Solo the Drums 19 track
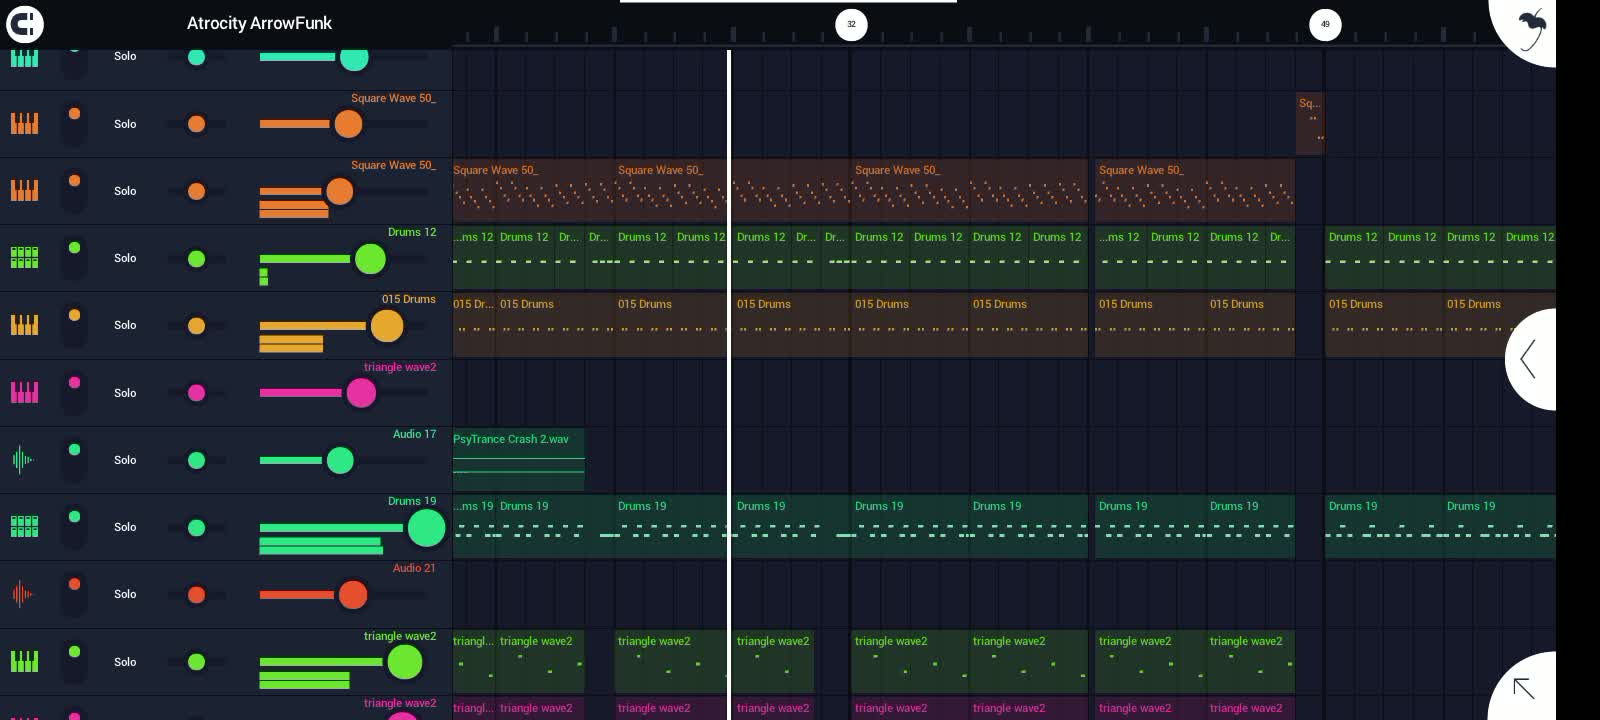 (125, 527)
